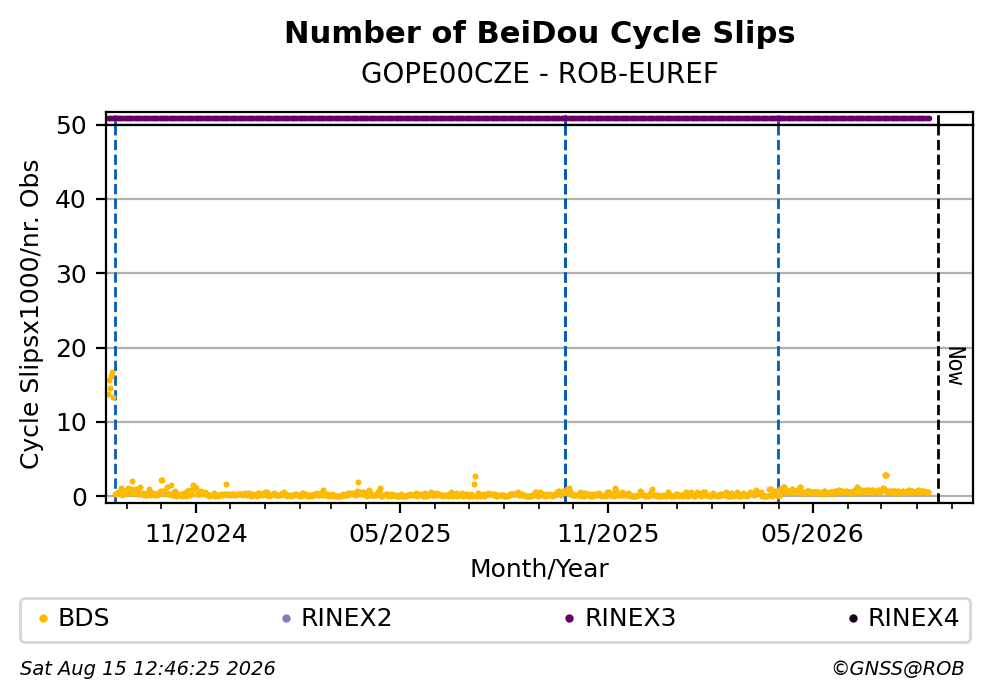This screenshot has width=992, height=699.
Task: Click the lavender RINEX2 legend dot
Action: point(287,619)
